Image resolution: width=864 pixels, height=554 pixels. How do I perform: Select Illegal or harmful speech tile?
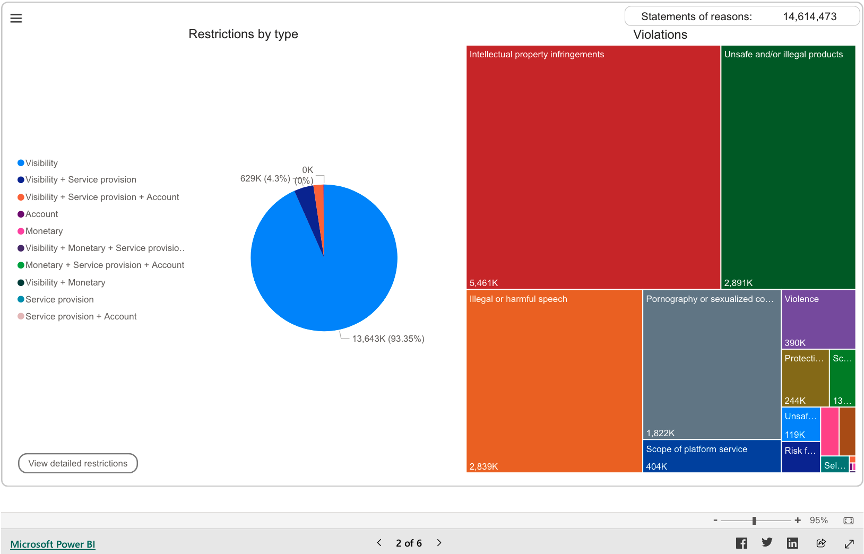(554, 380)
